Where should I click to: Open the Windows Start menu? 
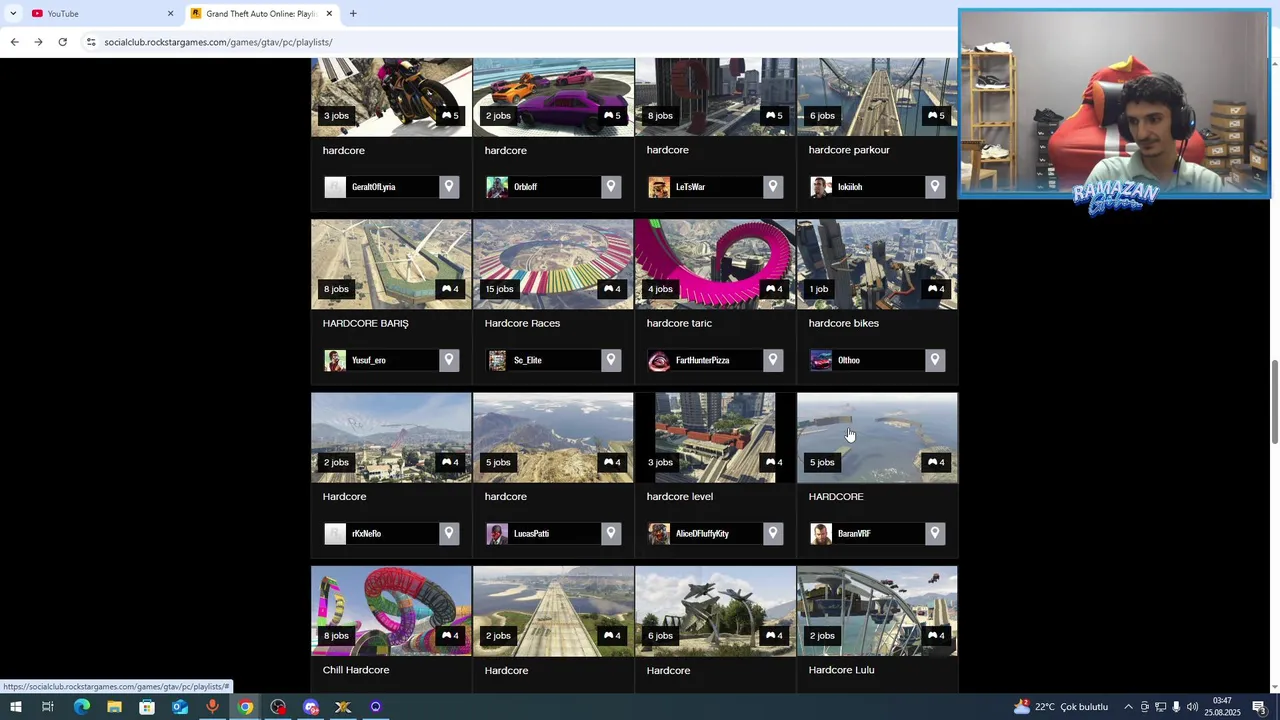coord(15,707)
